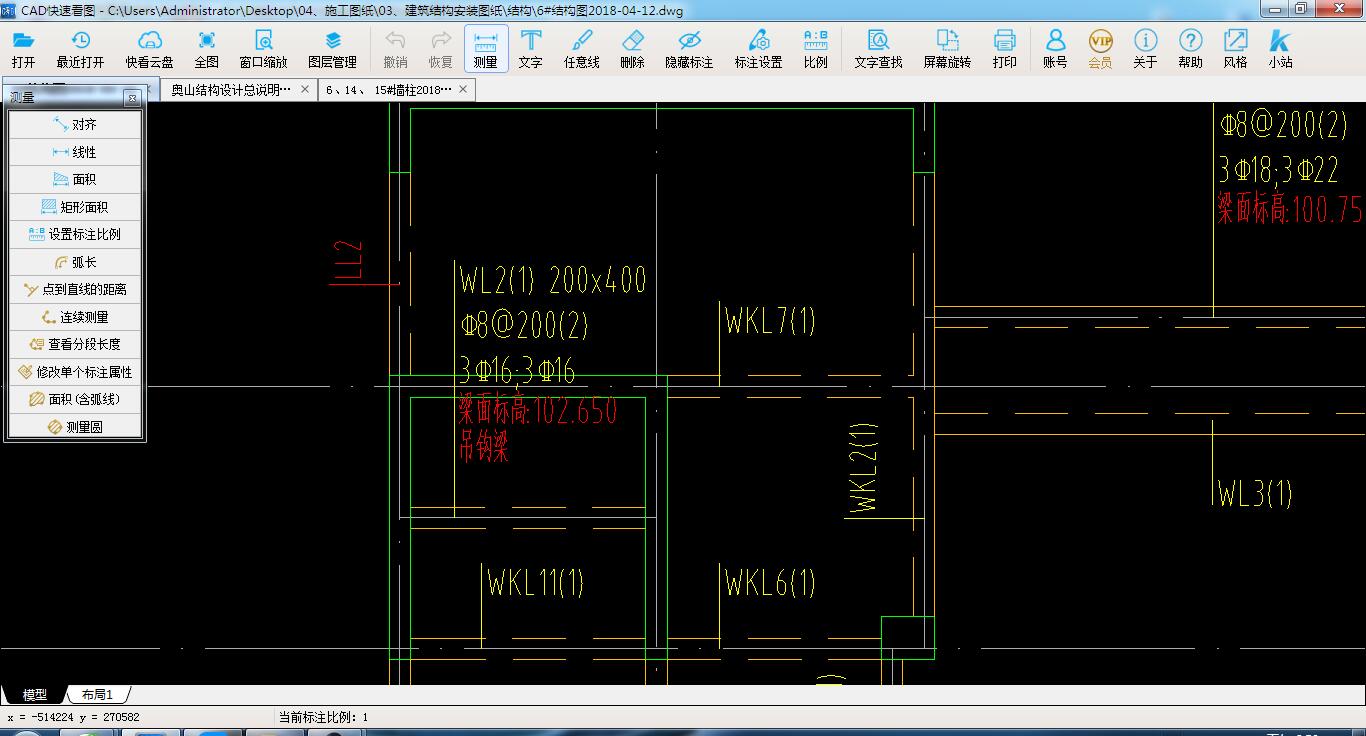Click the 3Φ18;3Φ22 rebar text

[x=1278, y=169]
